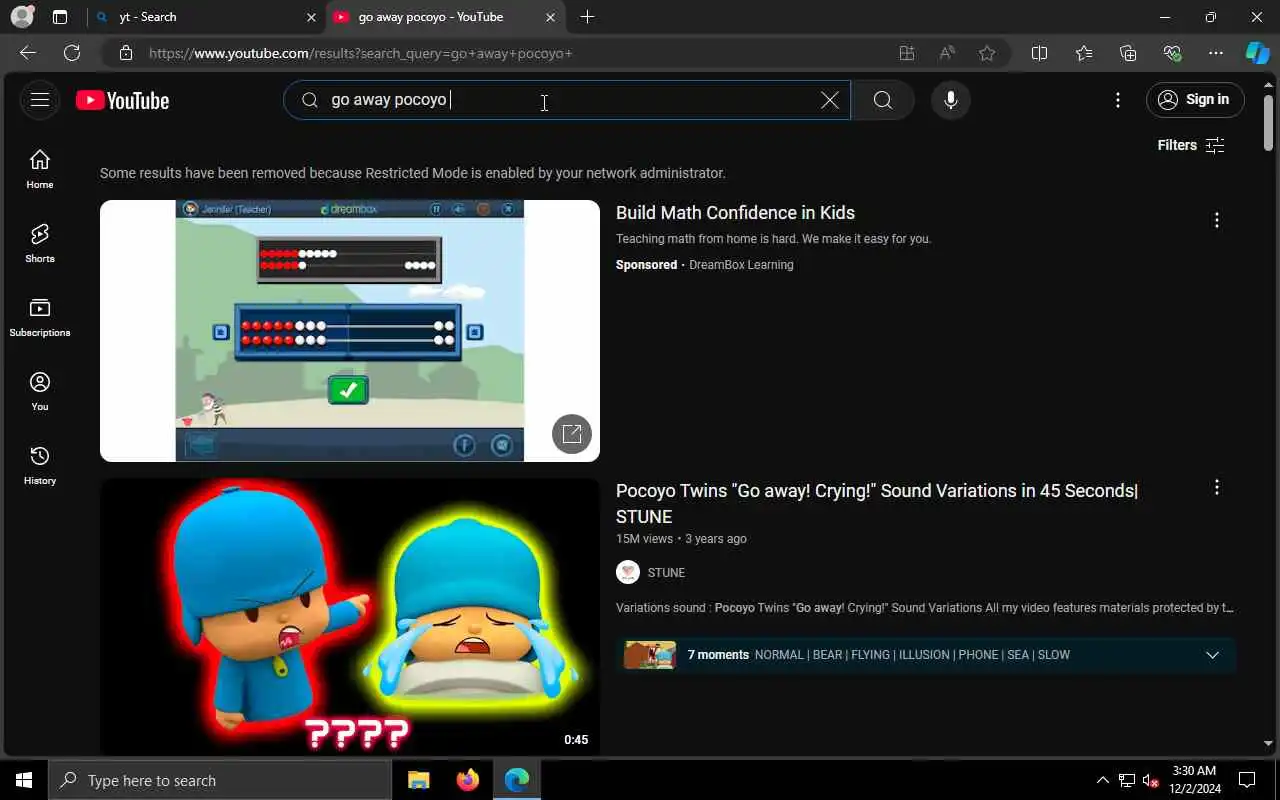Click the browser address bar URL
1280x800 pixels.
coord(360,53)
